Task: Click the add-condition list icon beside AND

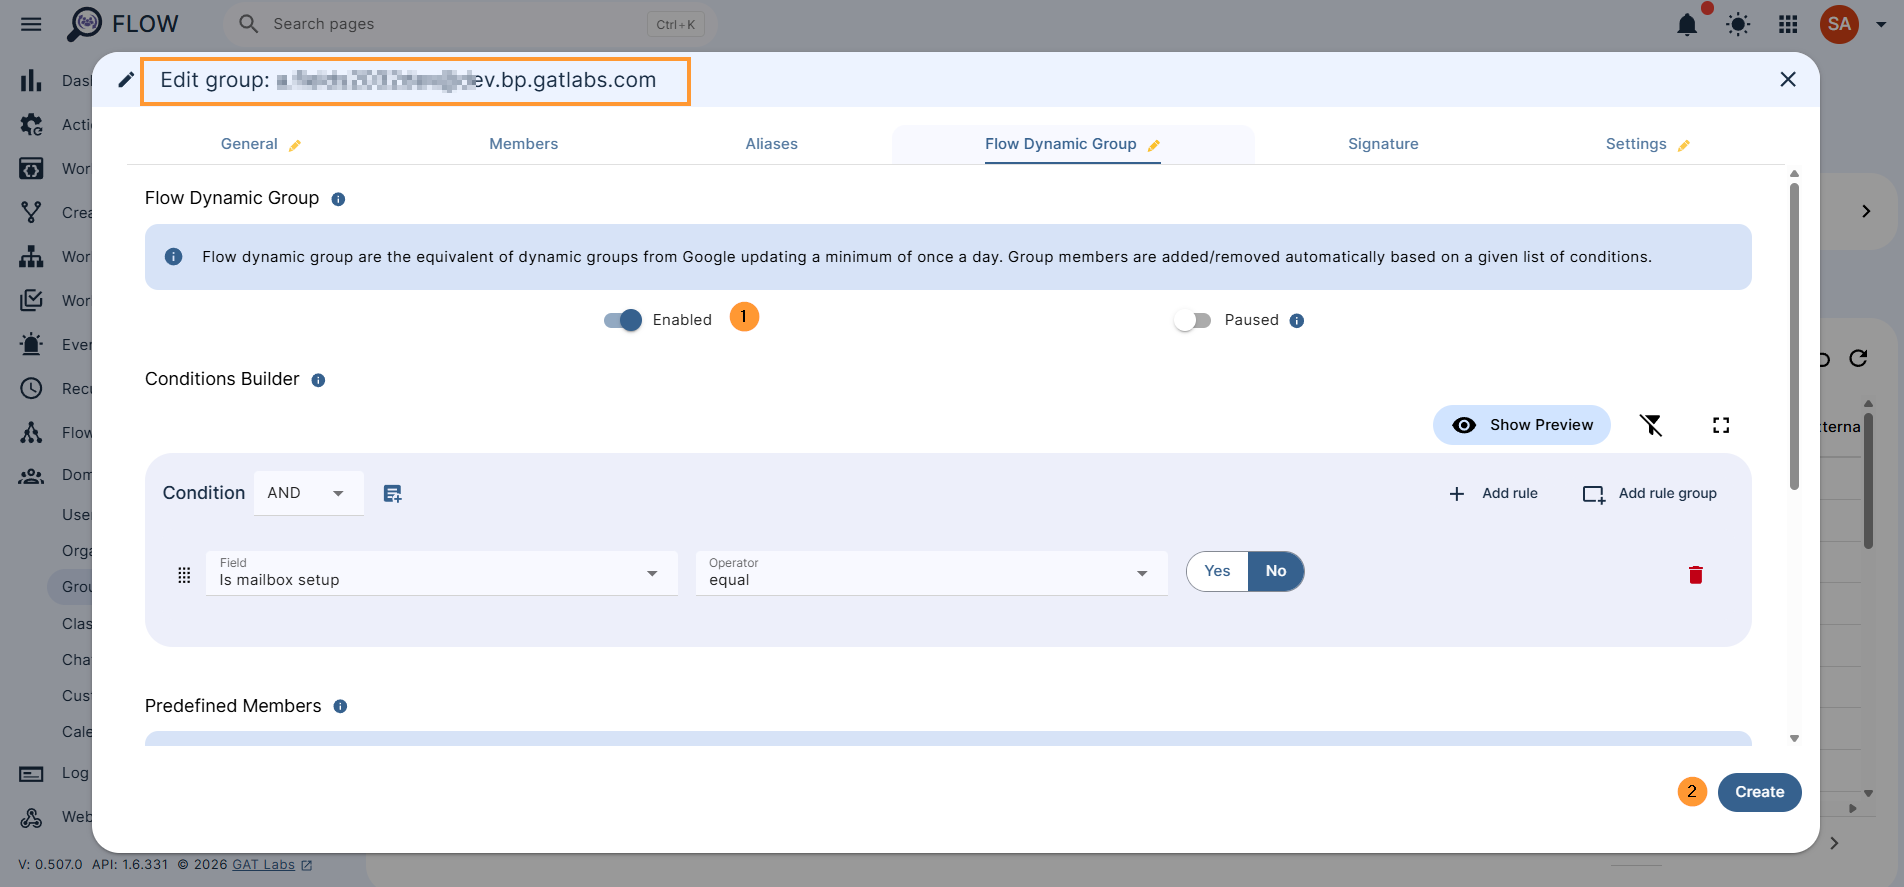Action: (393, 493)
